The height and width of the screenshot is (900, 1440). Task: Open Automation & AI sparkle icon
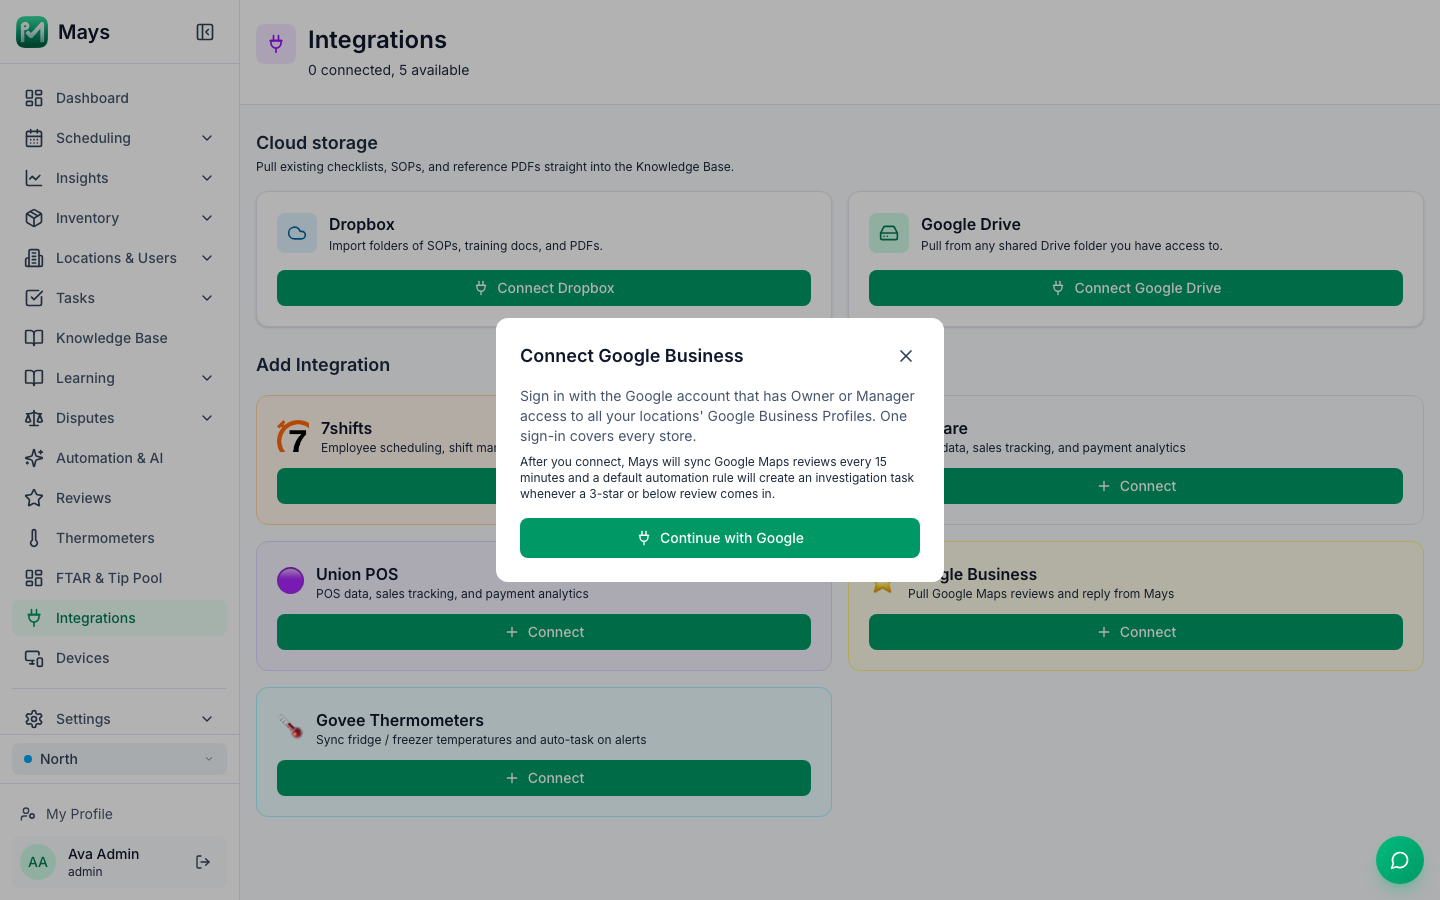[x=34, y=458]
